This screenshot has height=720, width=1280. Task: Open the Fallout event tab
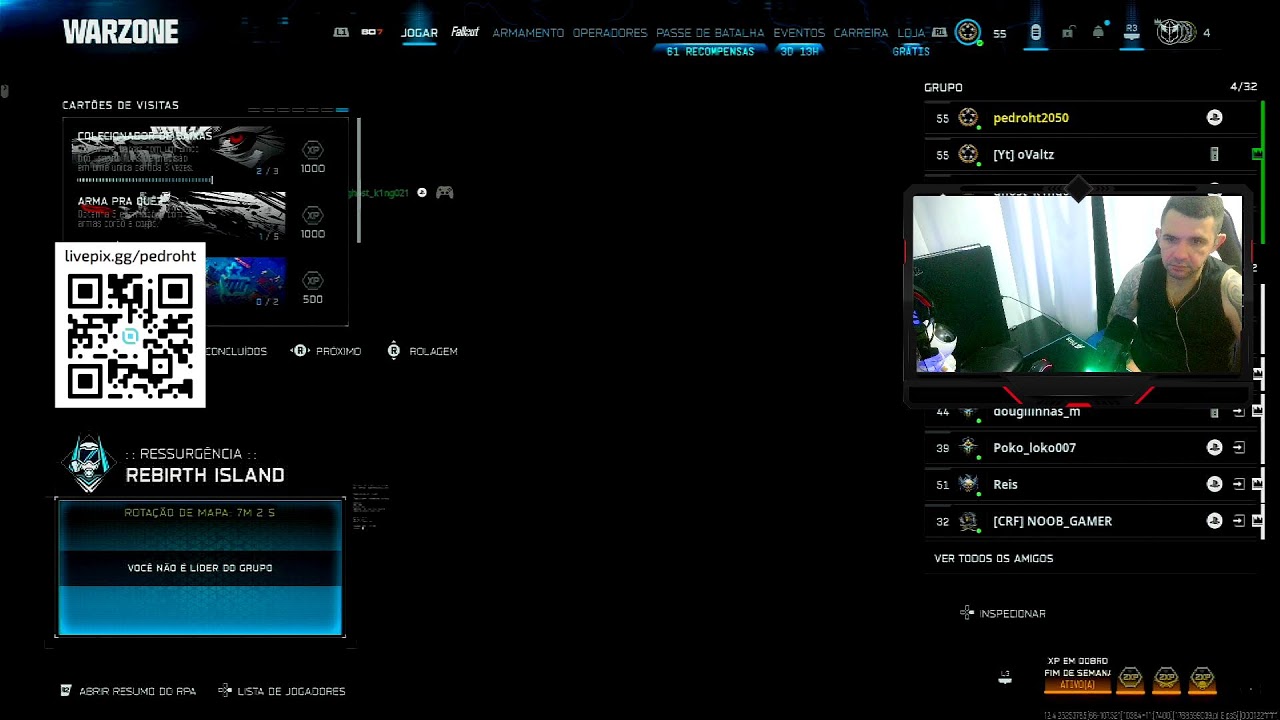tap(465, 32)
